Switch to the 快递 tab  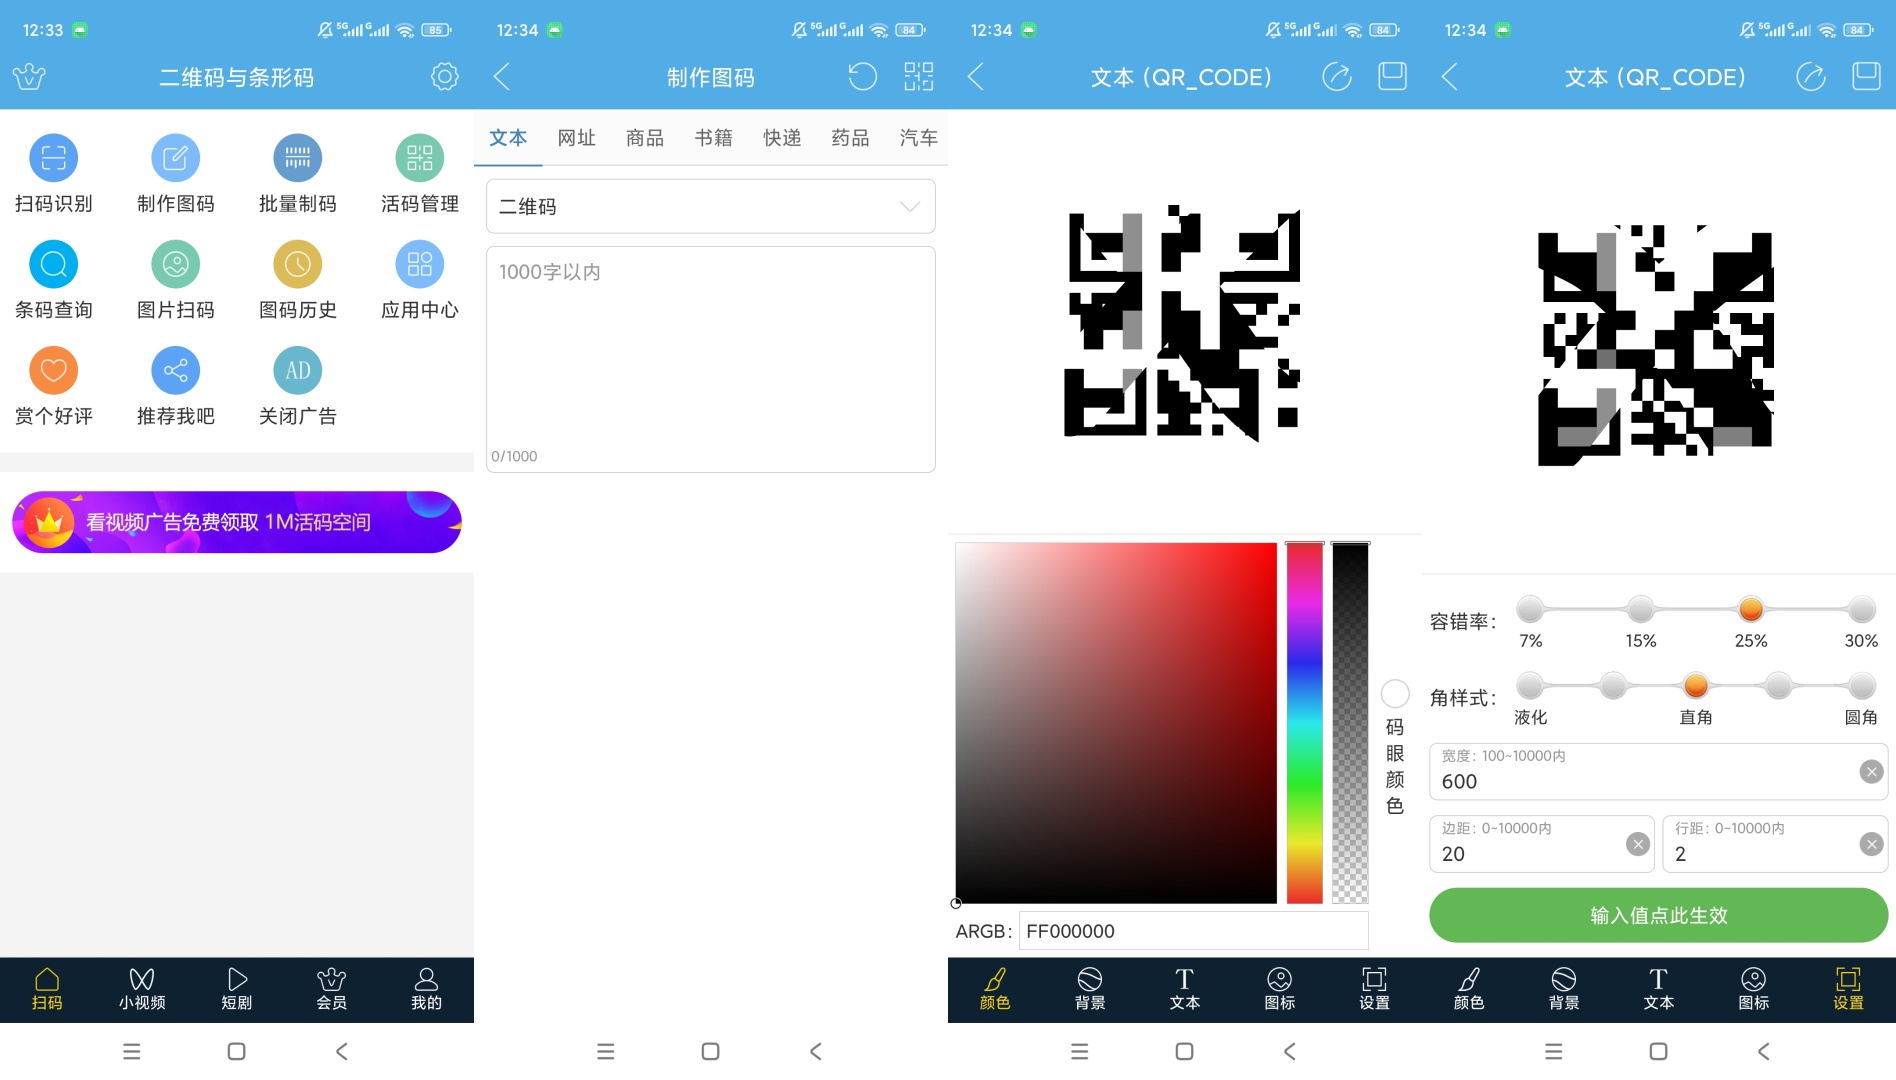click(x=782, y=138)
